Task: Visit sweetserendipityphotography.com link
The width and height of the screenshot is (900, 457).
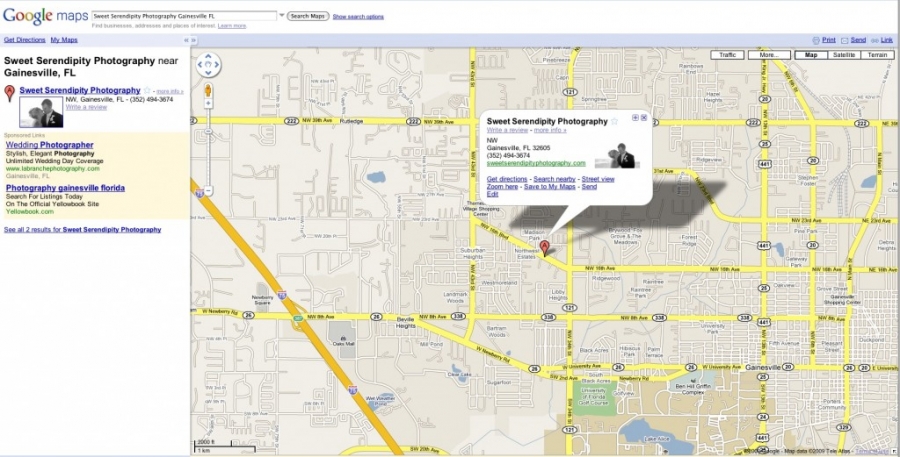Action: point(536,164)
